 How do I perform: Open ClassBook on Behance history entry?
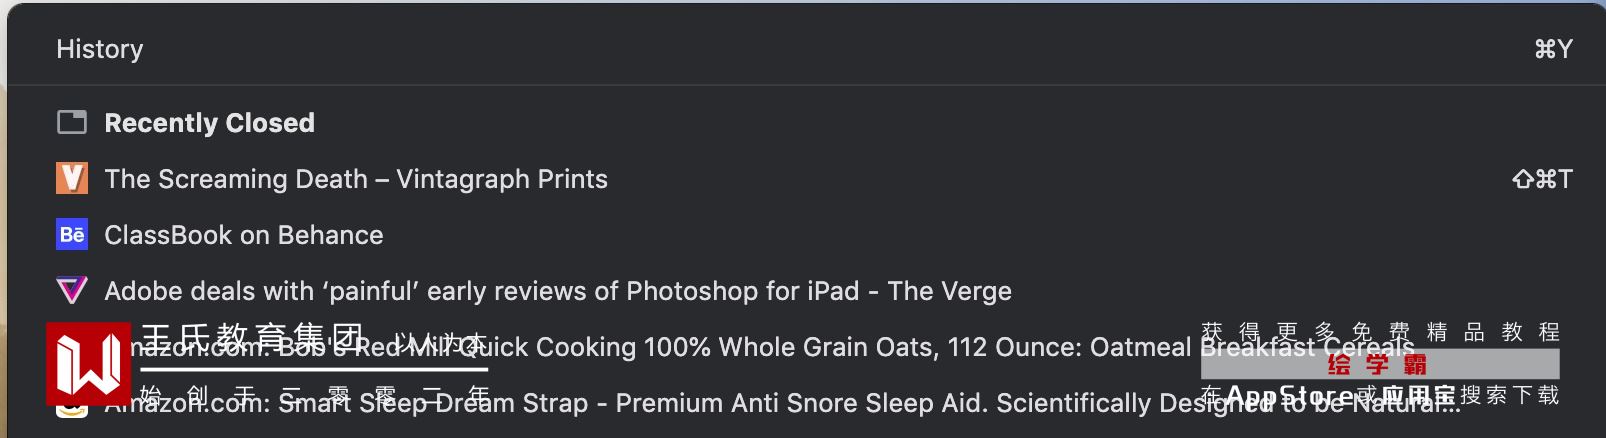[244, 235]
